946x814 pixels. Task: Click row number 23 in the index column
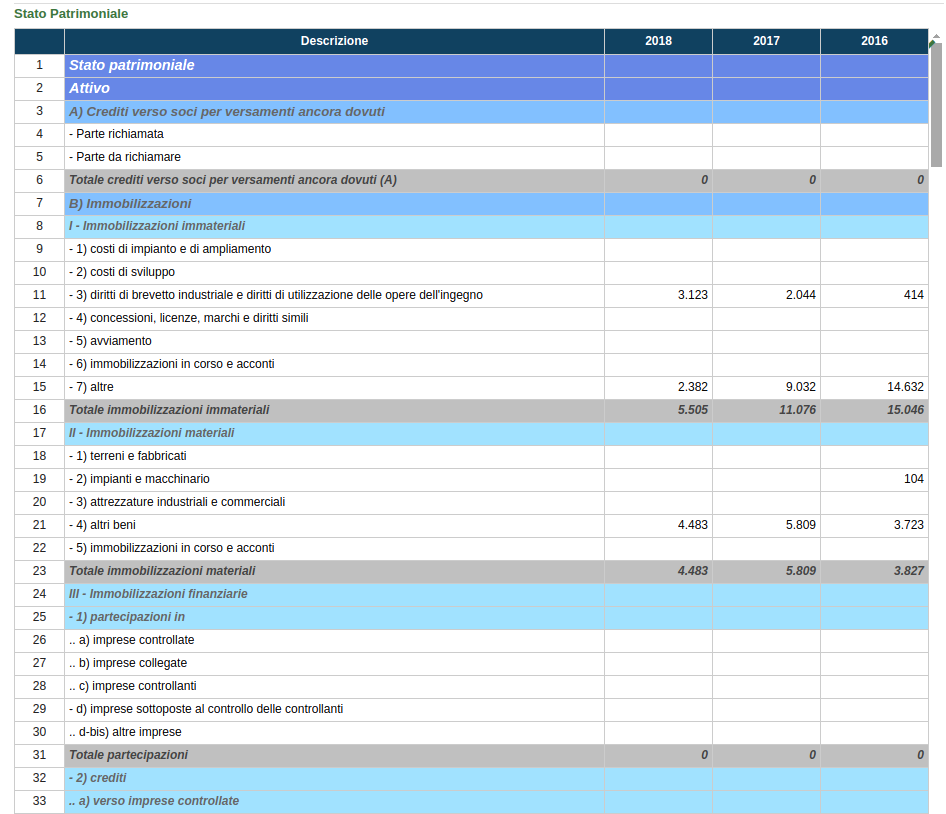pos(39,571)
